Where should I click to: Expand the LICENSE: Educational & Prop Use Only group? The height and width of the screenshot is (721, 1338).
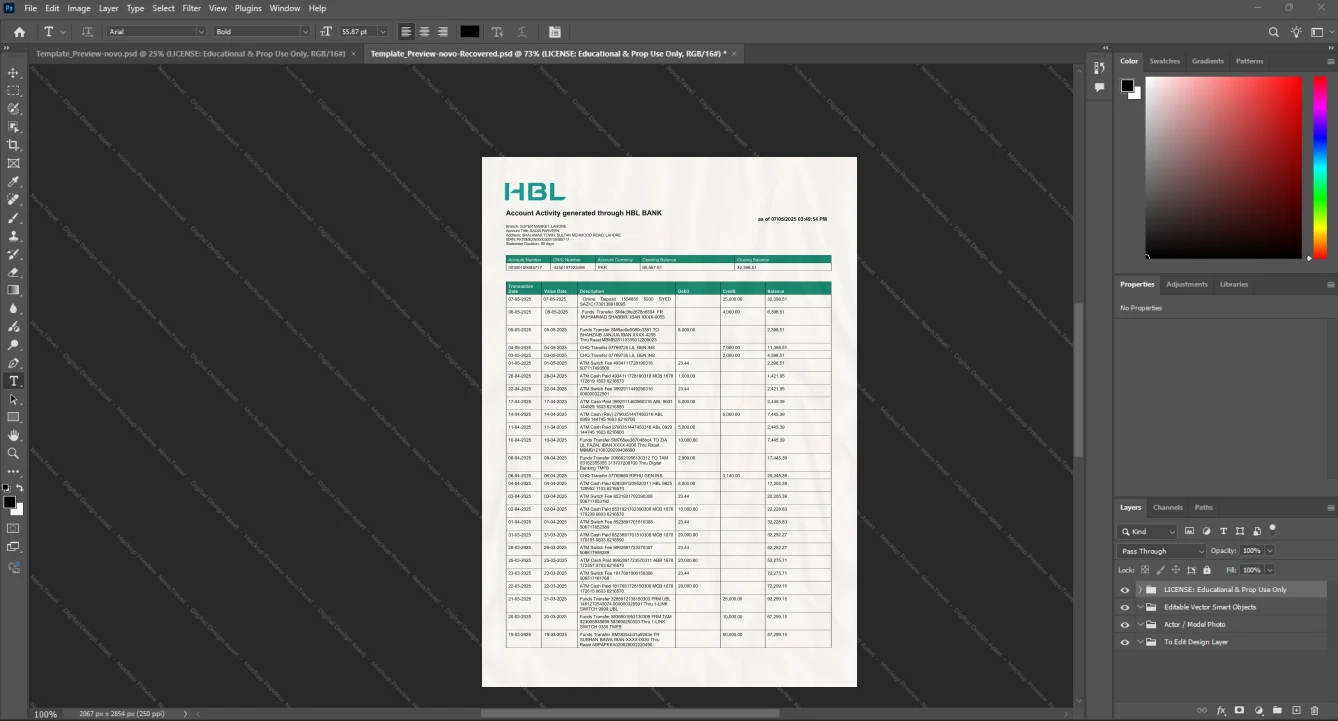[1139, 590]
